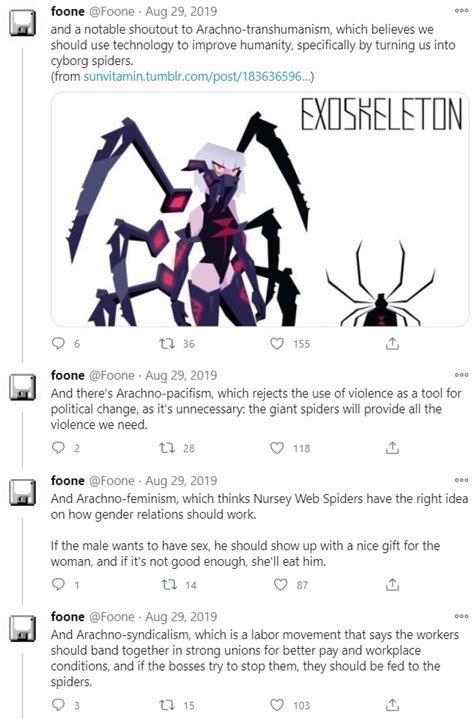Image resolution: width=474 pixels, height=719 pixels.
Task: Open the sunvitamin.tumblr.com post link
Action: [x=198, y=76]
